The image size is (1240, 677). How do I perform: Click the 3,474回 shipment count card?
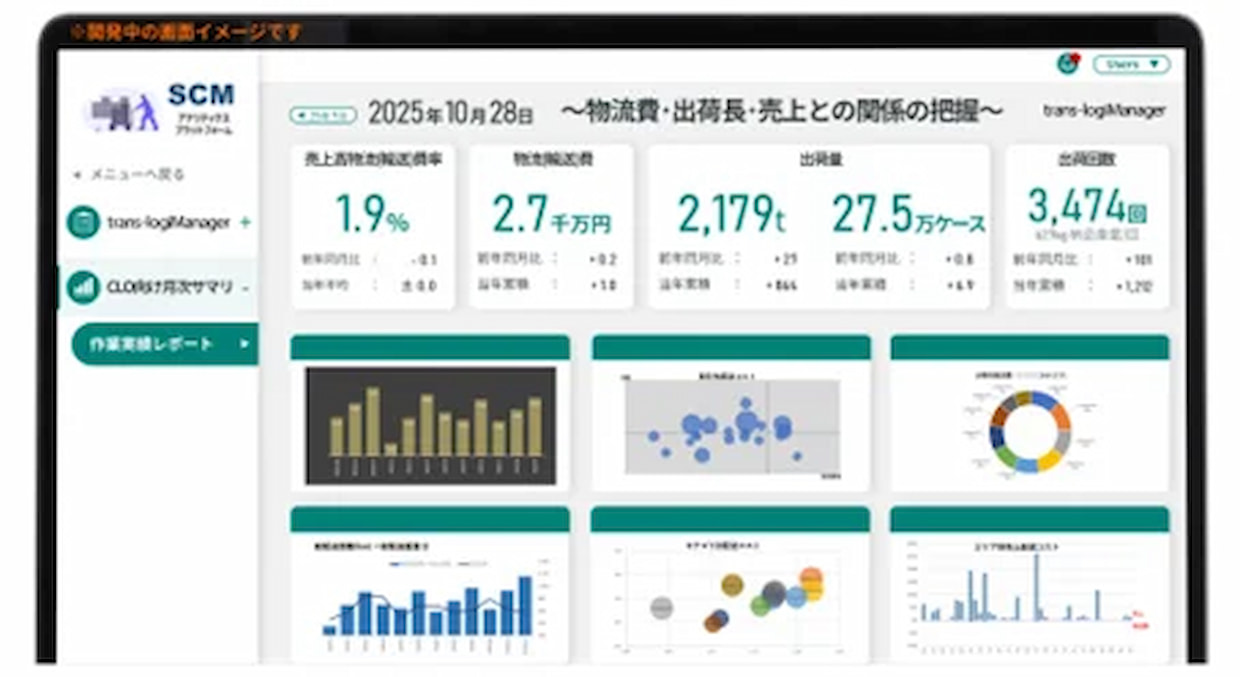tap(1086, 226)
